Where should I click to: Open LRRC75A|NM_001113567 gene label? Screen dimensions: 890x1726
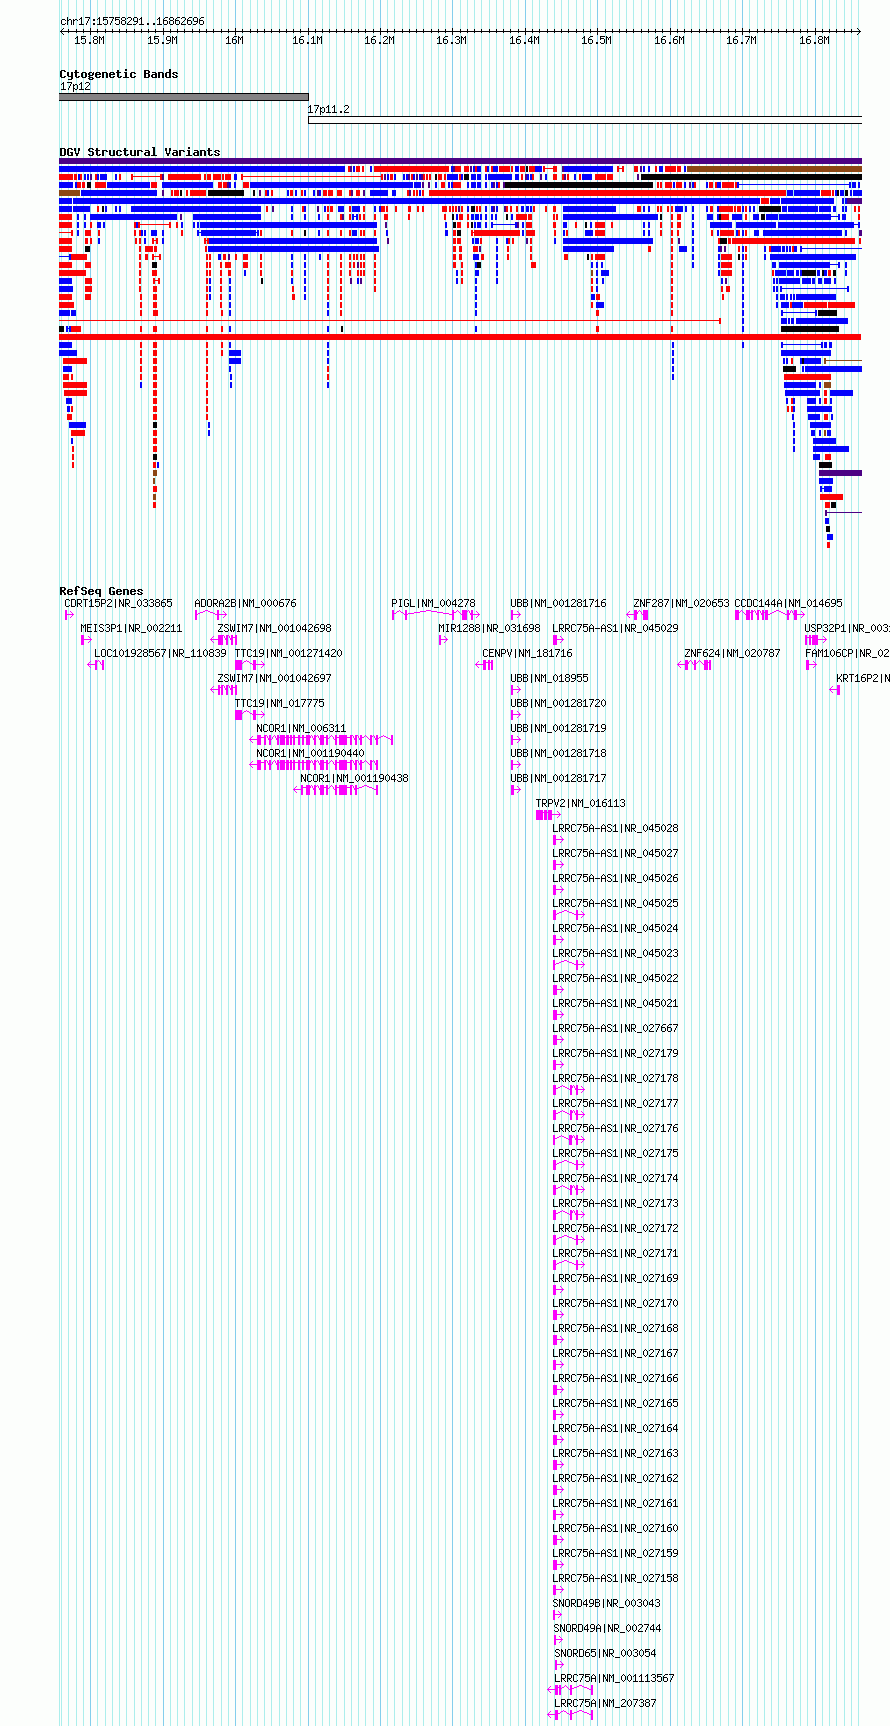click(614, 1678)
